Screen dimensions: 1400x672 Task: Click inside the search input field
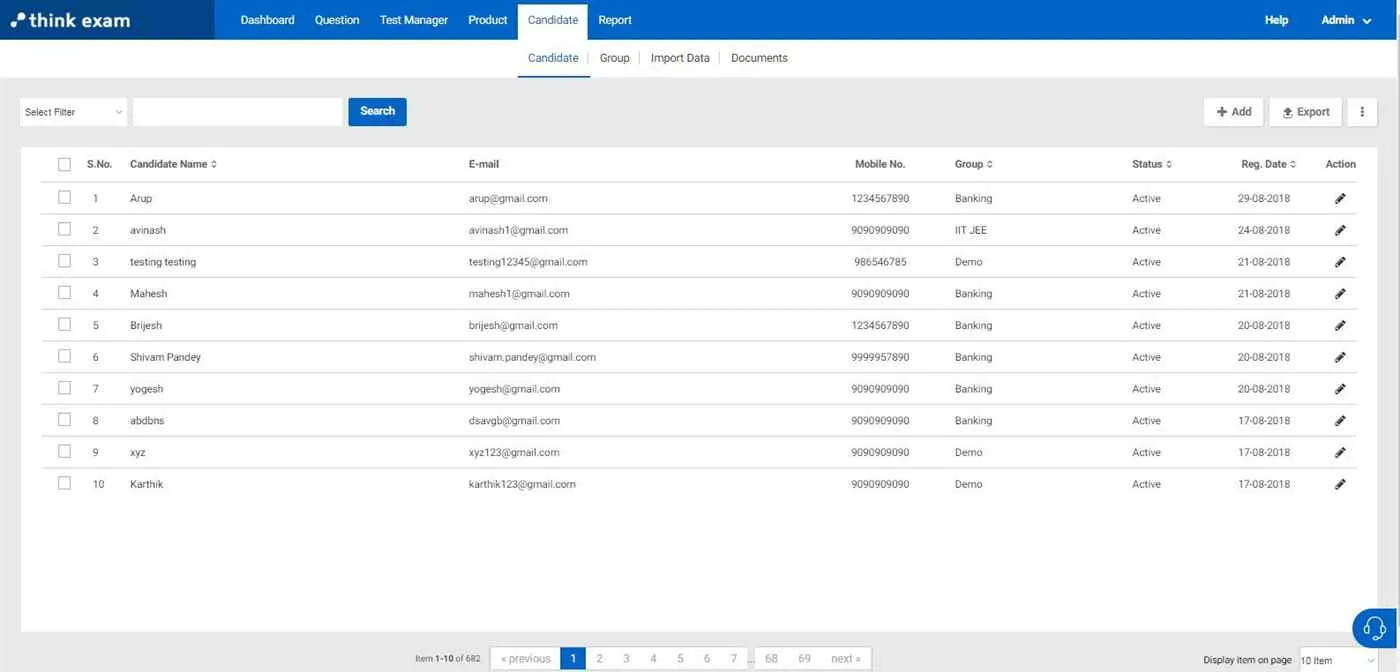(237, 111)
